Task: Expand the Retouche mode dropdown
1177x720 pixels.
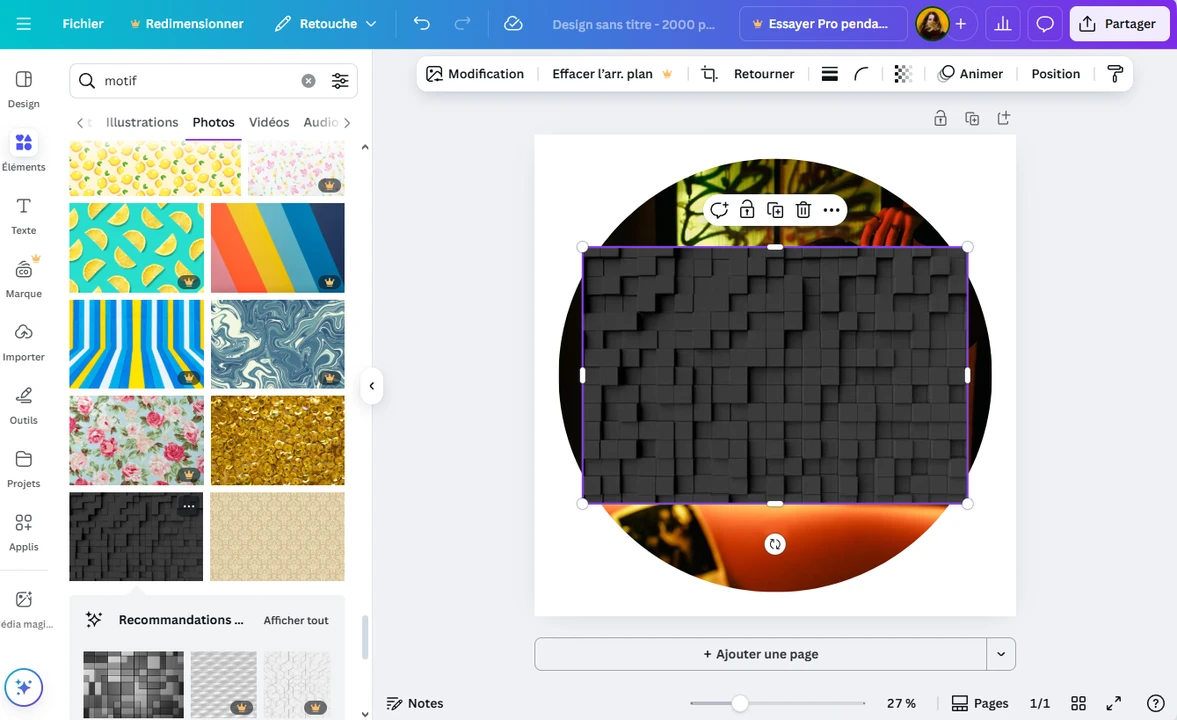Action: click(x=326, y=24)
